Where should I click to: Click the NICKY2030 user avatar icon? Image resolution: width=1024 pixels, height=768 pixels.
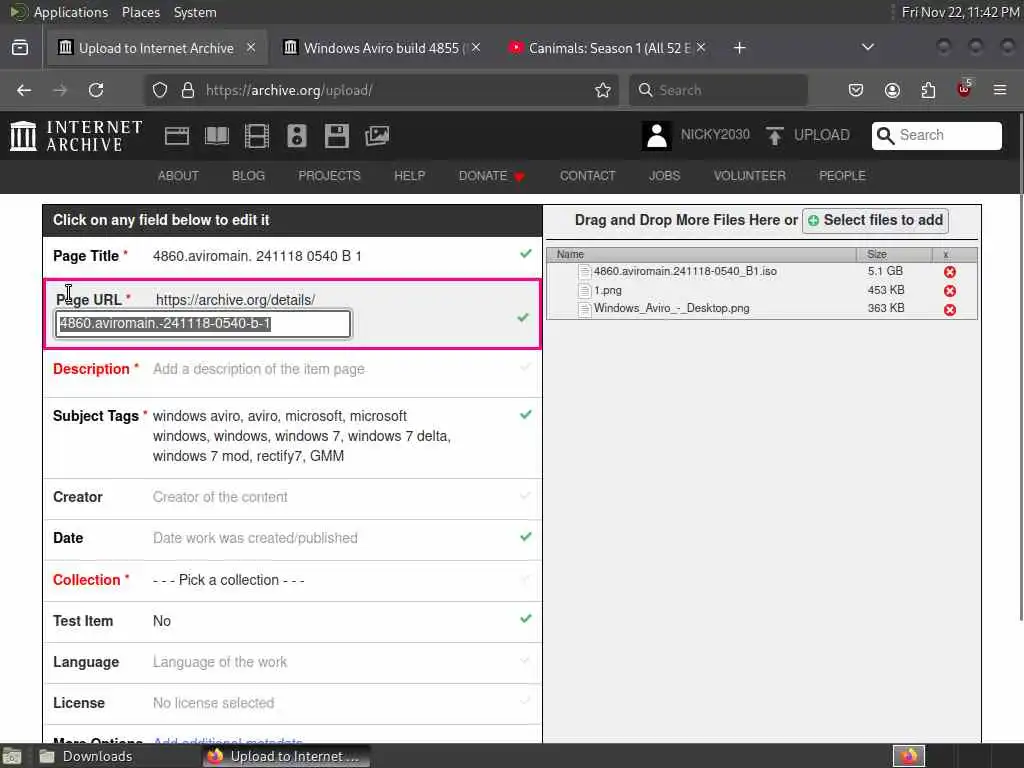pos(656,136)
